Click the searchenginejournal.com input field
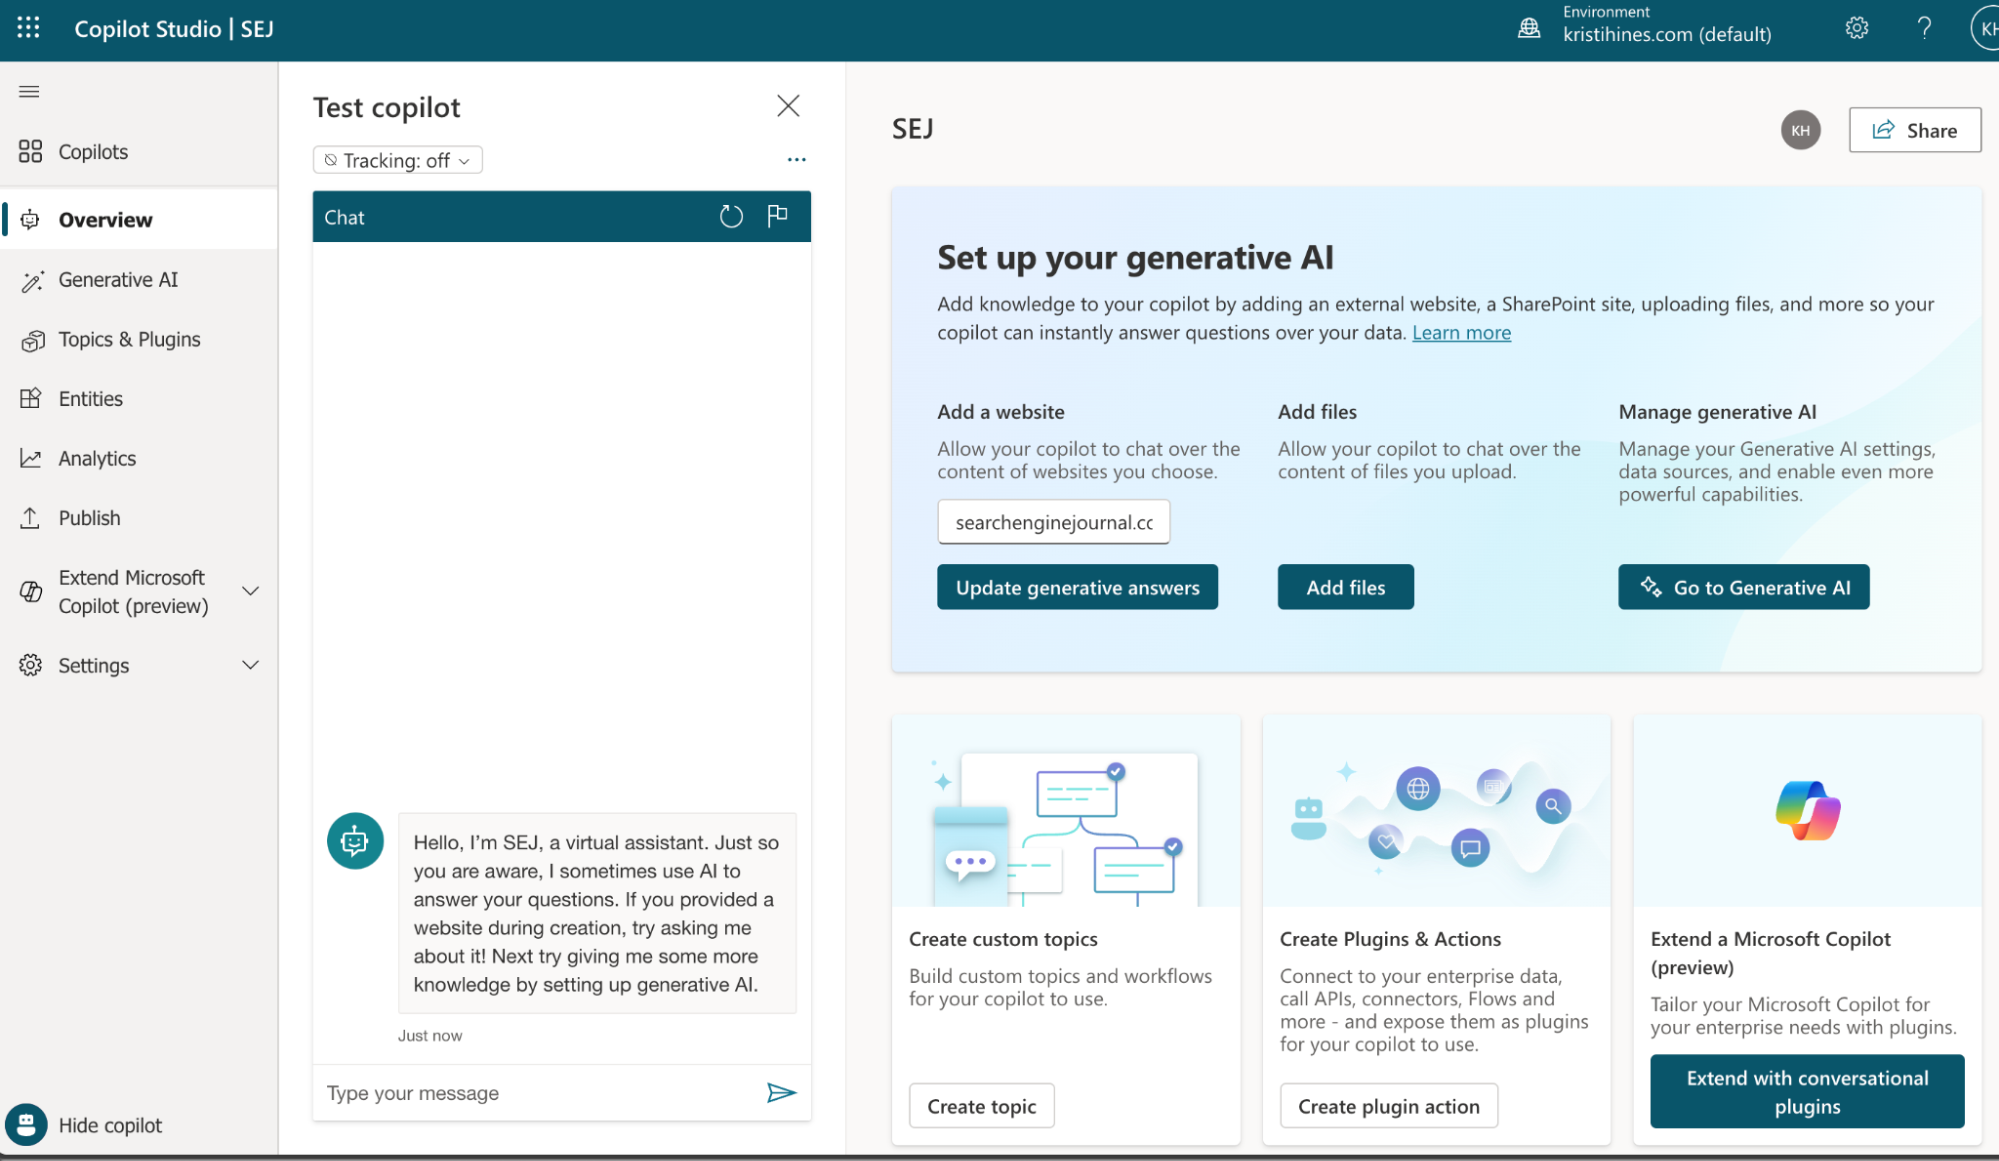The width and height of the screenshot is (1999, 1161). click(x=1053, y=521)
